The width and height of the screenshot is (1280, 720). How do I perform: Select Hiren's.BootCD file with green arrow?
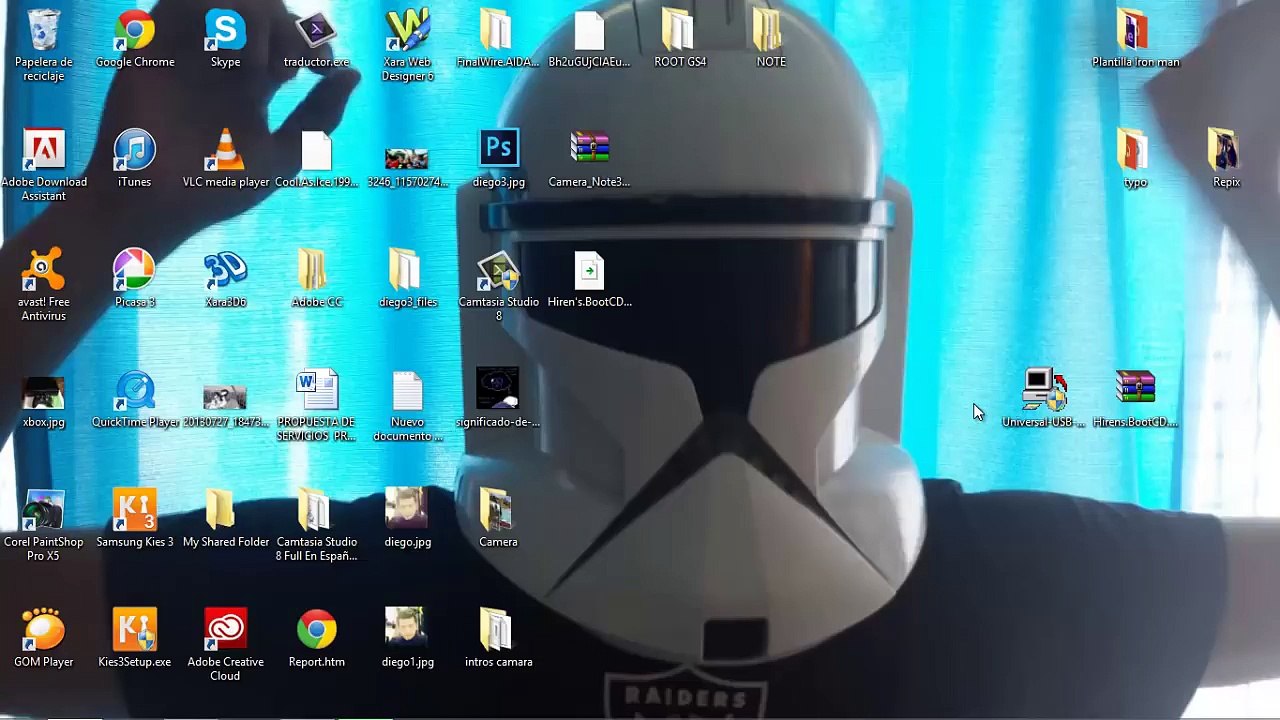point(589,270)
